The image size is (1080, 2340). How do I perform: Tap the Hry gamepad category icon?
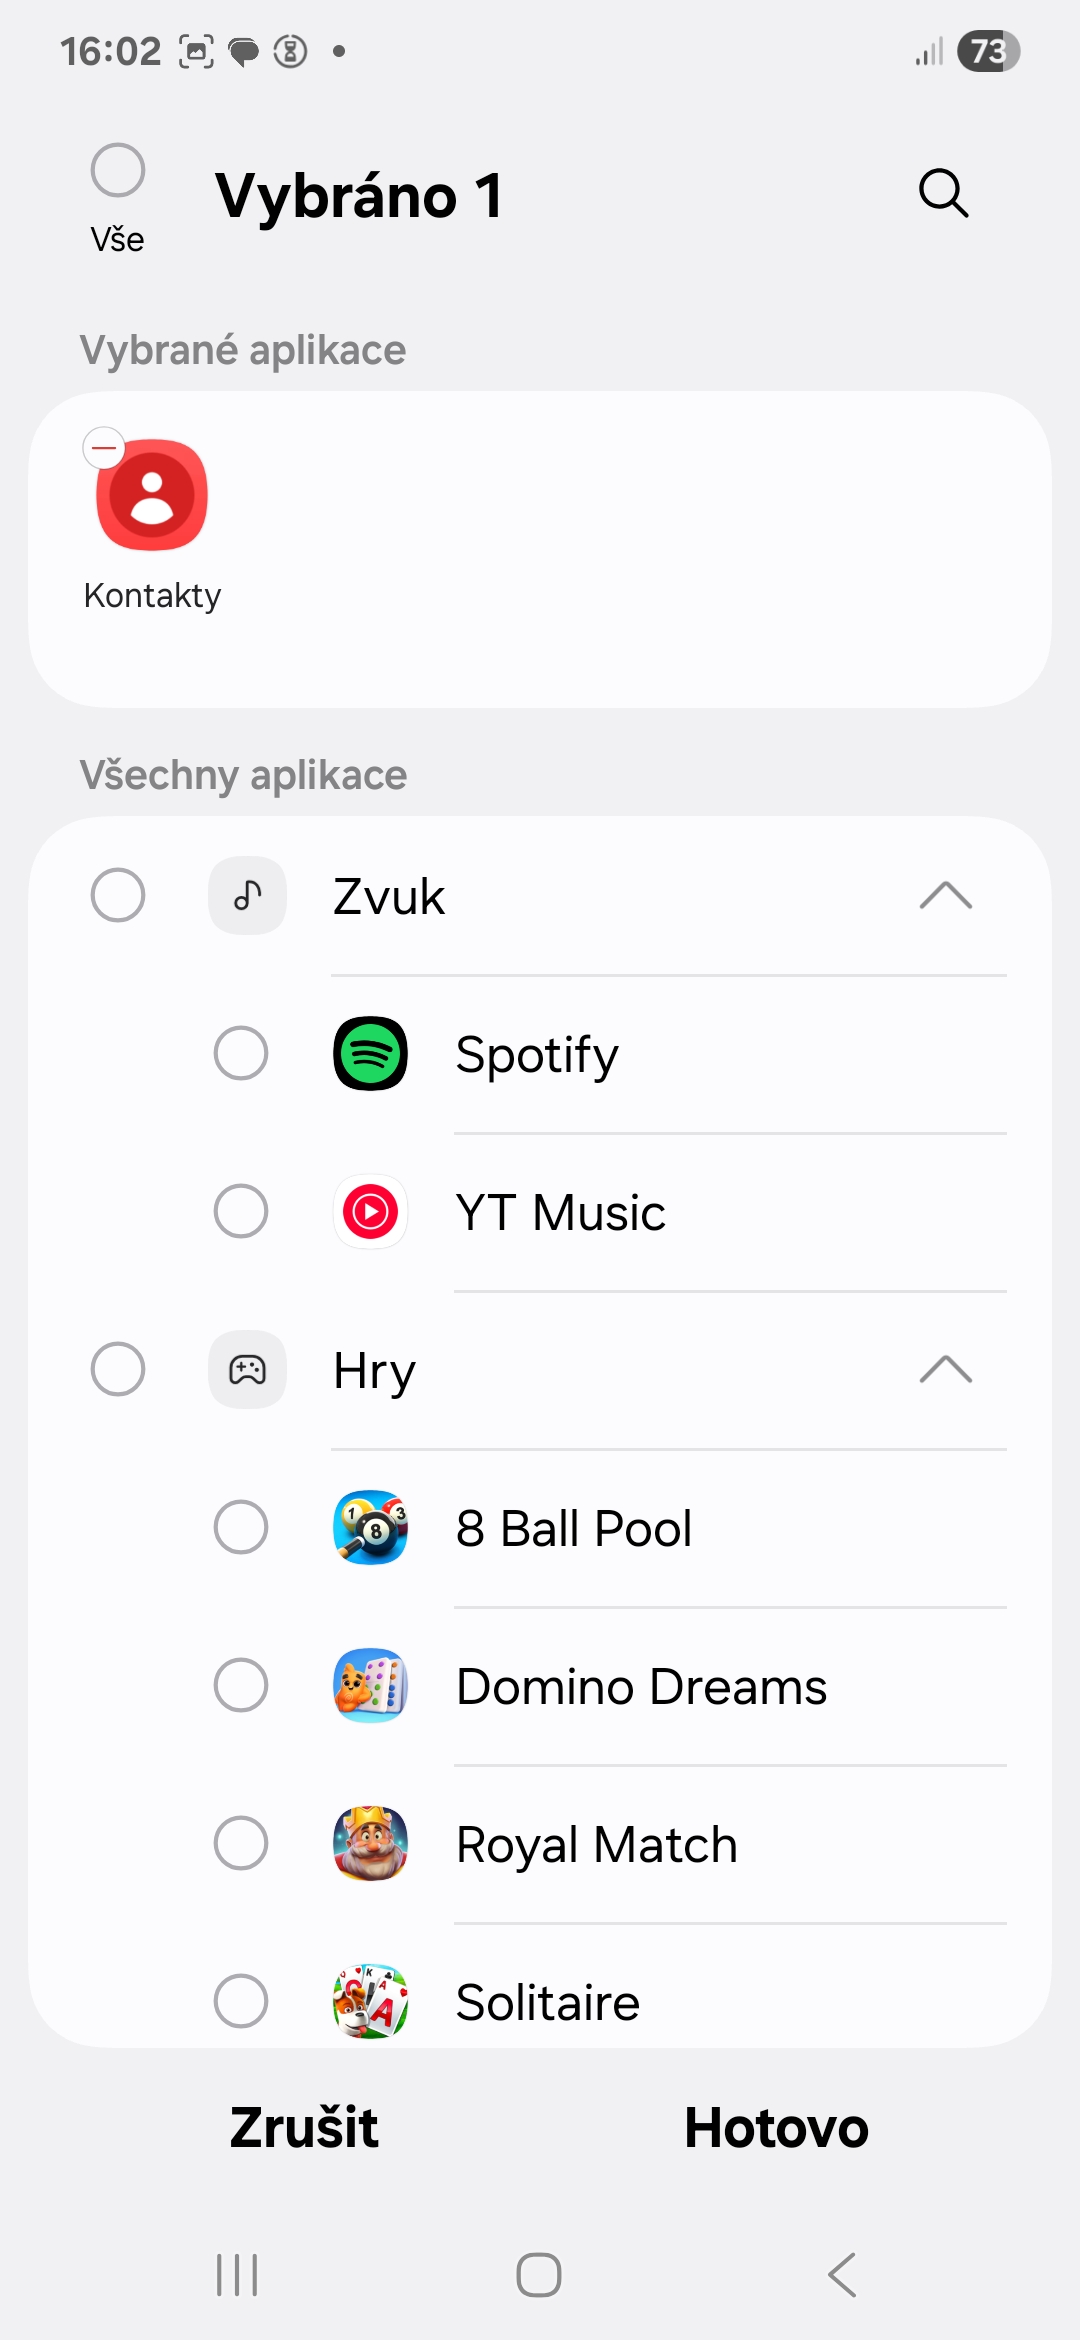(247, 1369)
